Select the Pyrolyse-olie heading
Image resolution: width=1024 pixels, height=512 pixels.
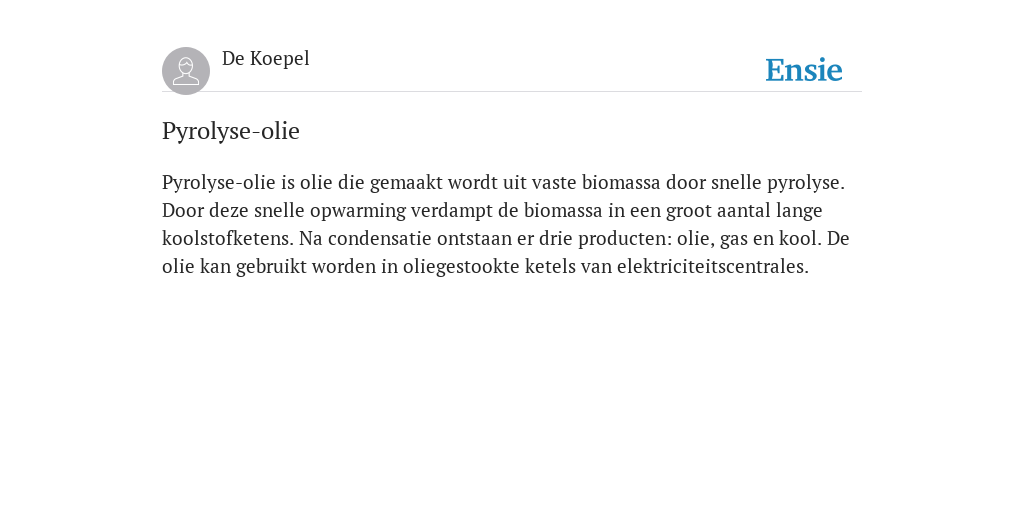pos(231,131)
